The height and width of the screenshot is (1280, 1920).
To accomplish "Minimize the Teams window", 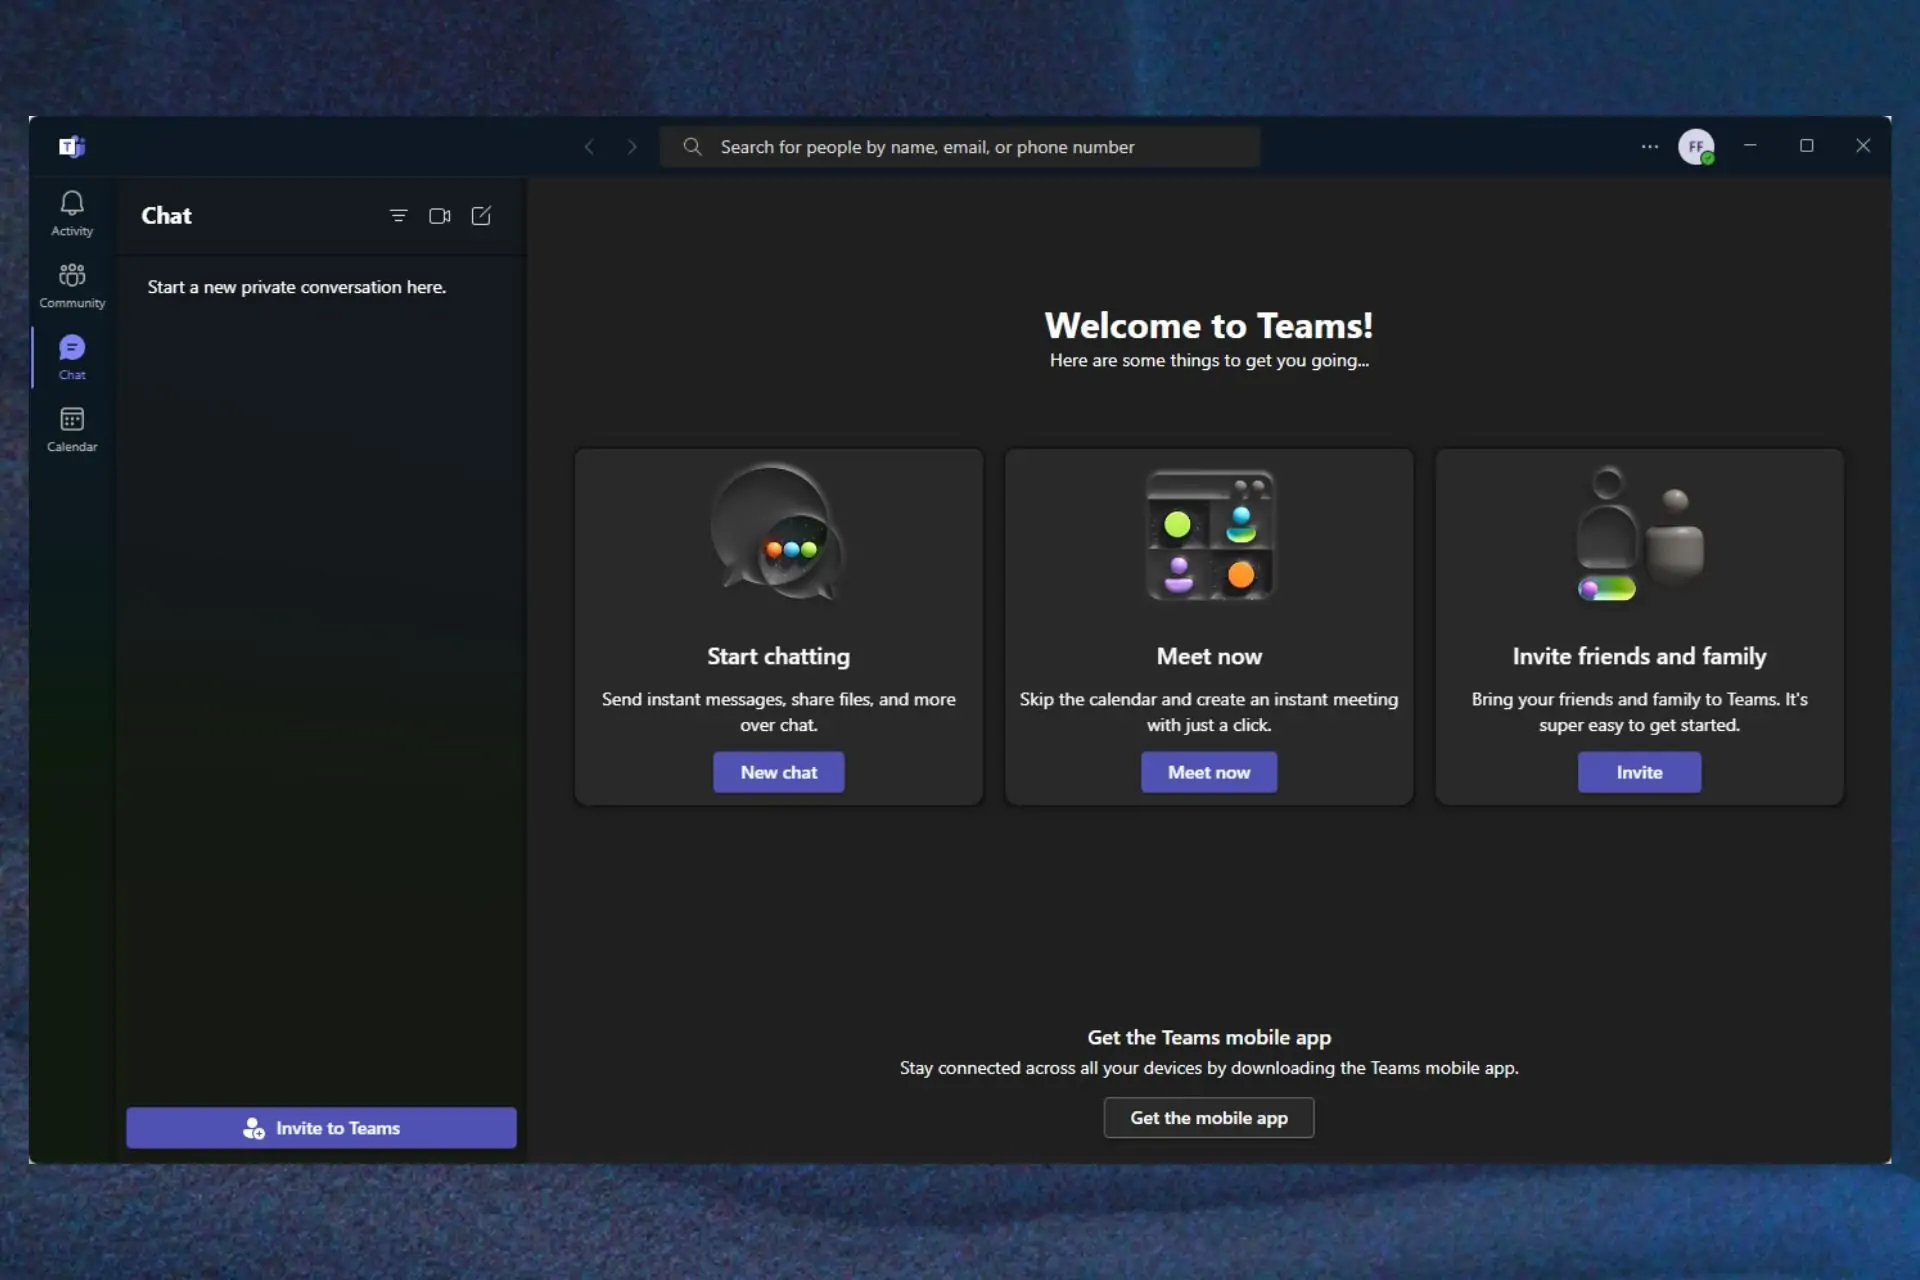I will pos(1750,146).
